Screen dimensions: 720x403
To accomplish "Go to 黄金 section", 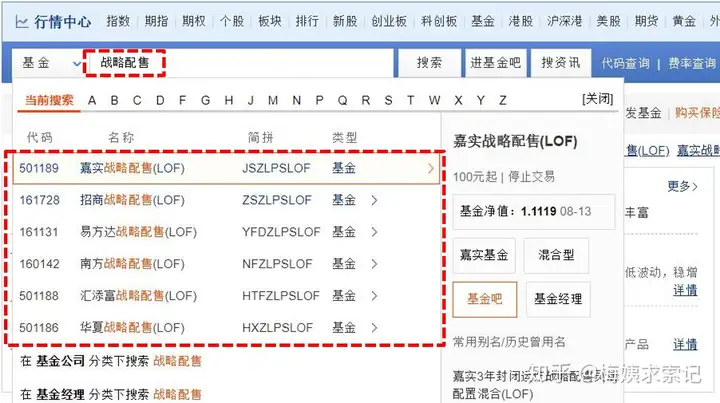I will 684,21.
